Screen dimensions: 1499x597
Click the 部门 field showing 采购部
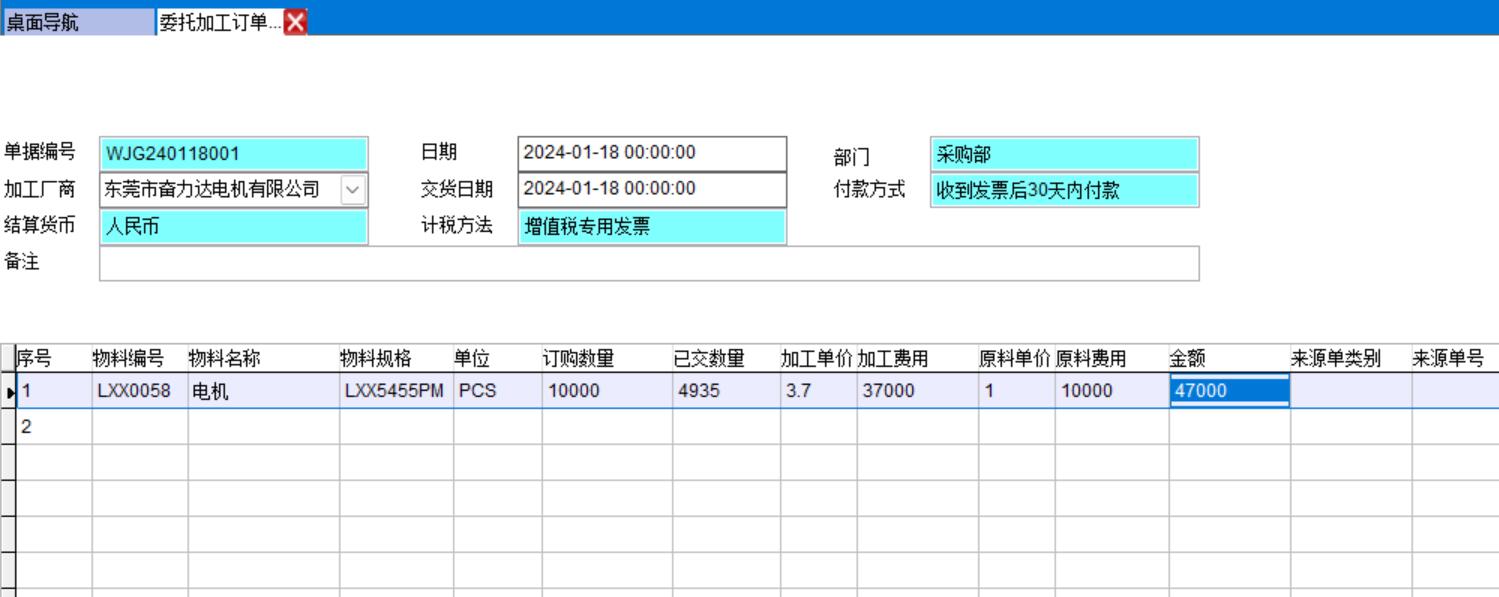click(1064, 154)
